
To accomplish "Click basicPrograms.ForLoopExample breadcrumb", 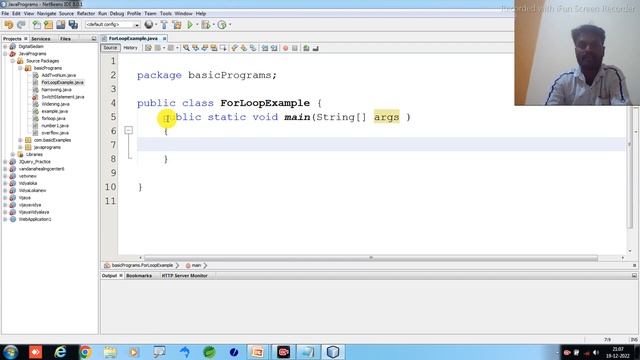I will [142, 266].
